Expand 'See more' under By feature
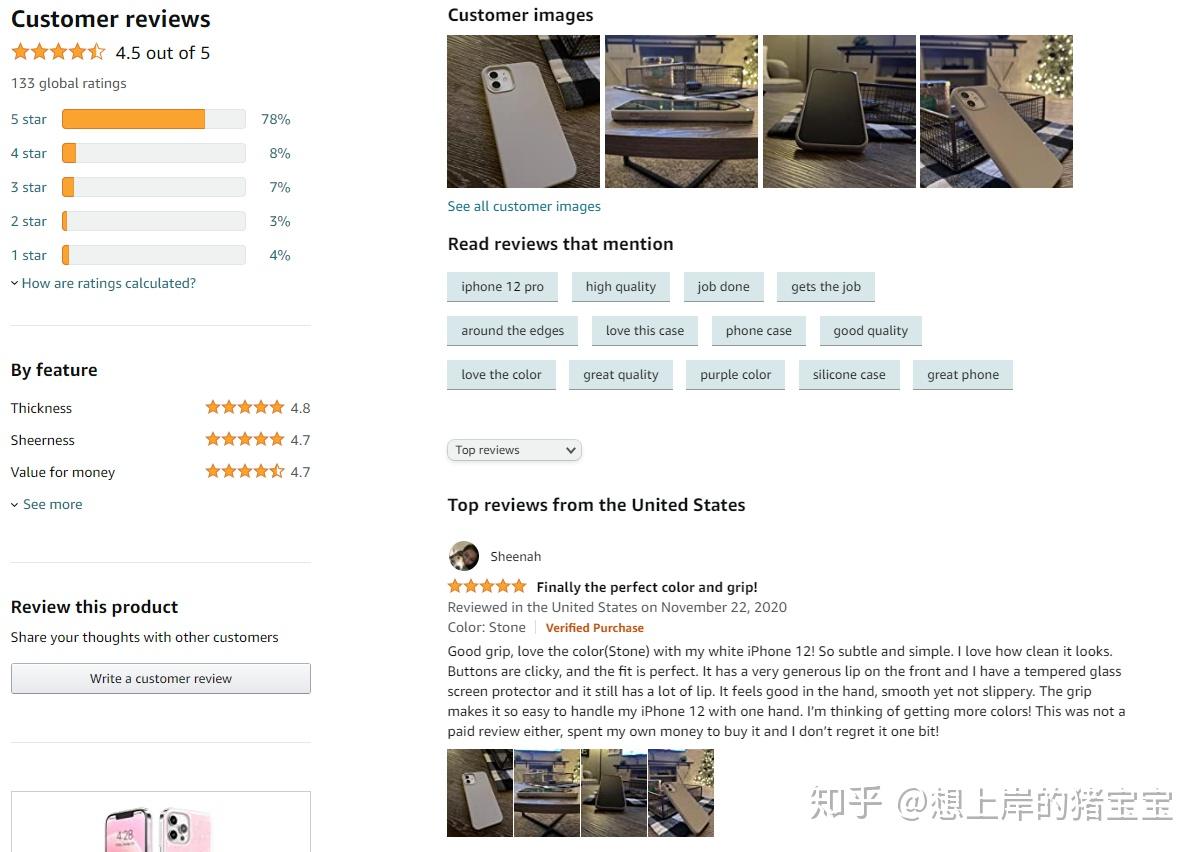The height and width of the screenshot is (852, 1204). click(x=47, y=504)
